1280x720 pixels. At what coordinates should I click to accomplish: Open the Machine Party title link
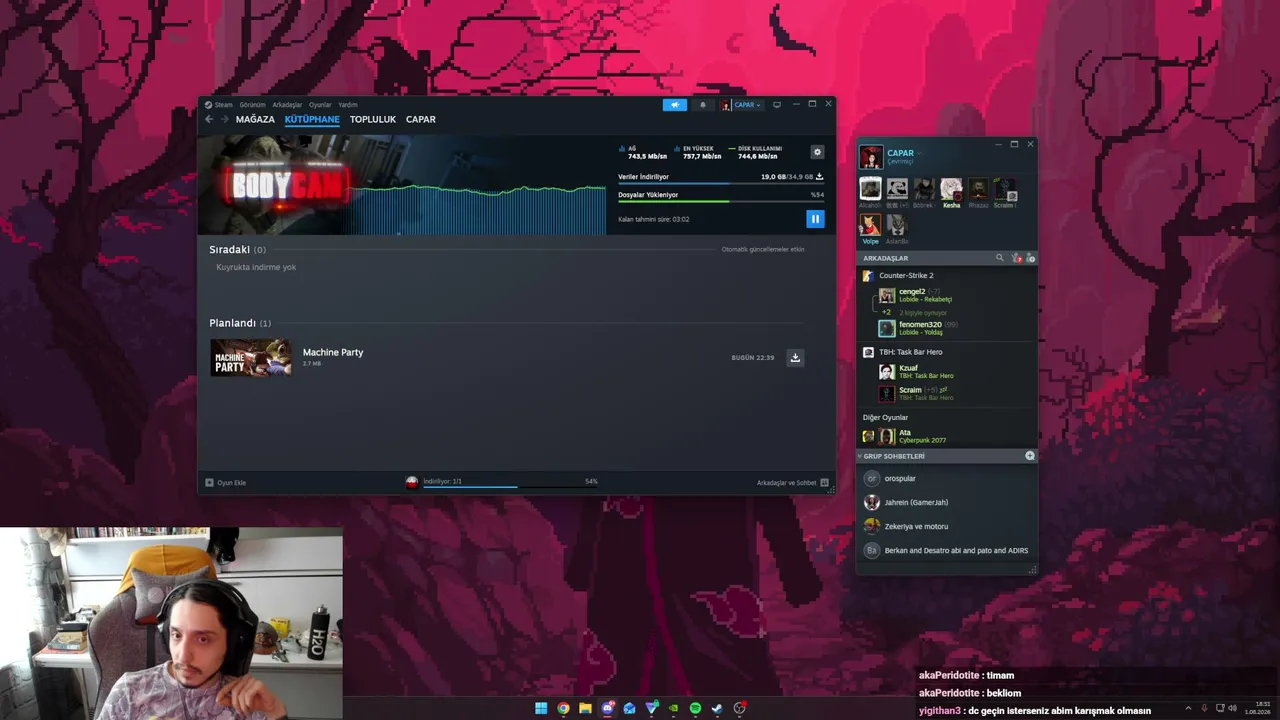[x=333, y=352]
